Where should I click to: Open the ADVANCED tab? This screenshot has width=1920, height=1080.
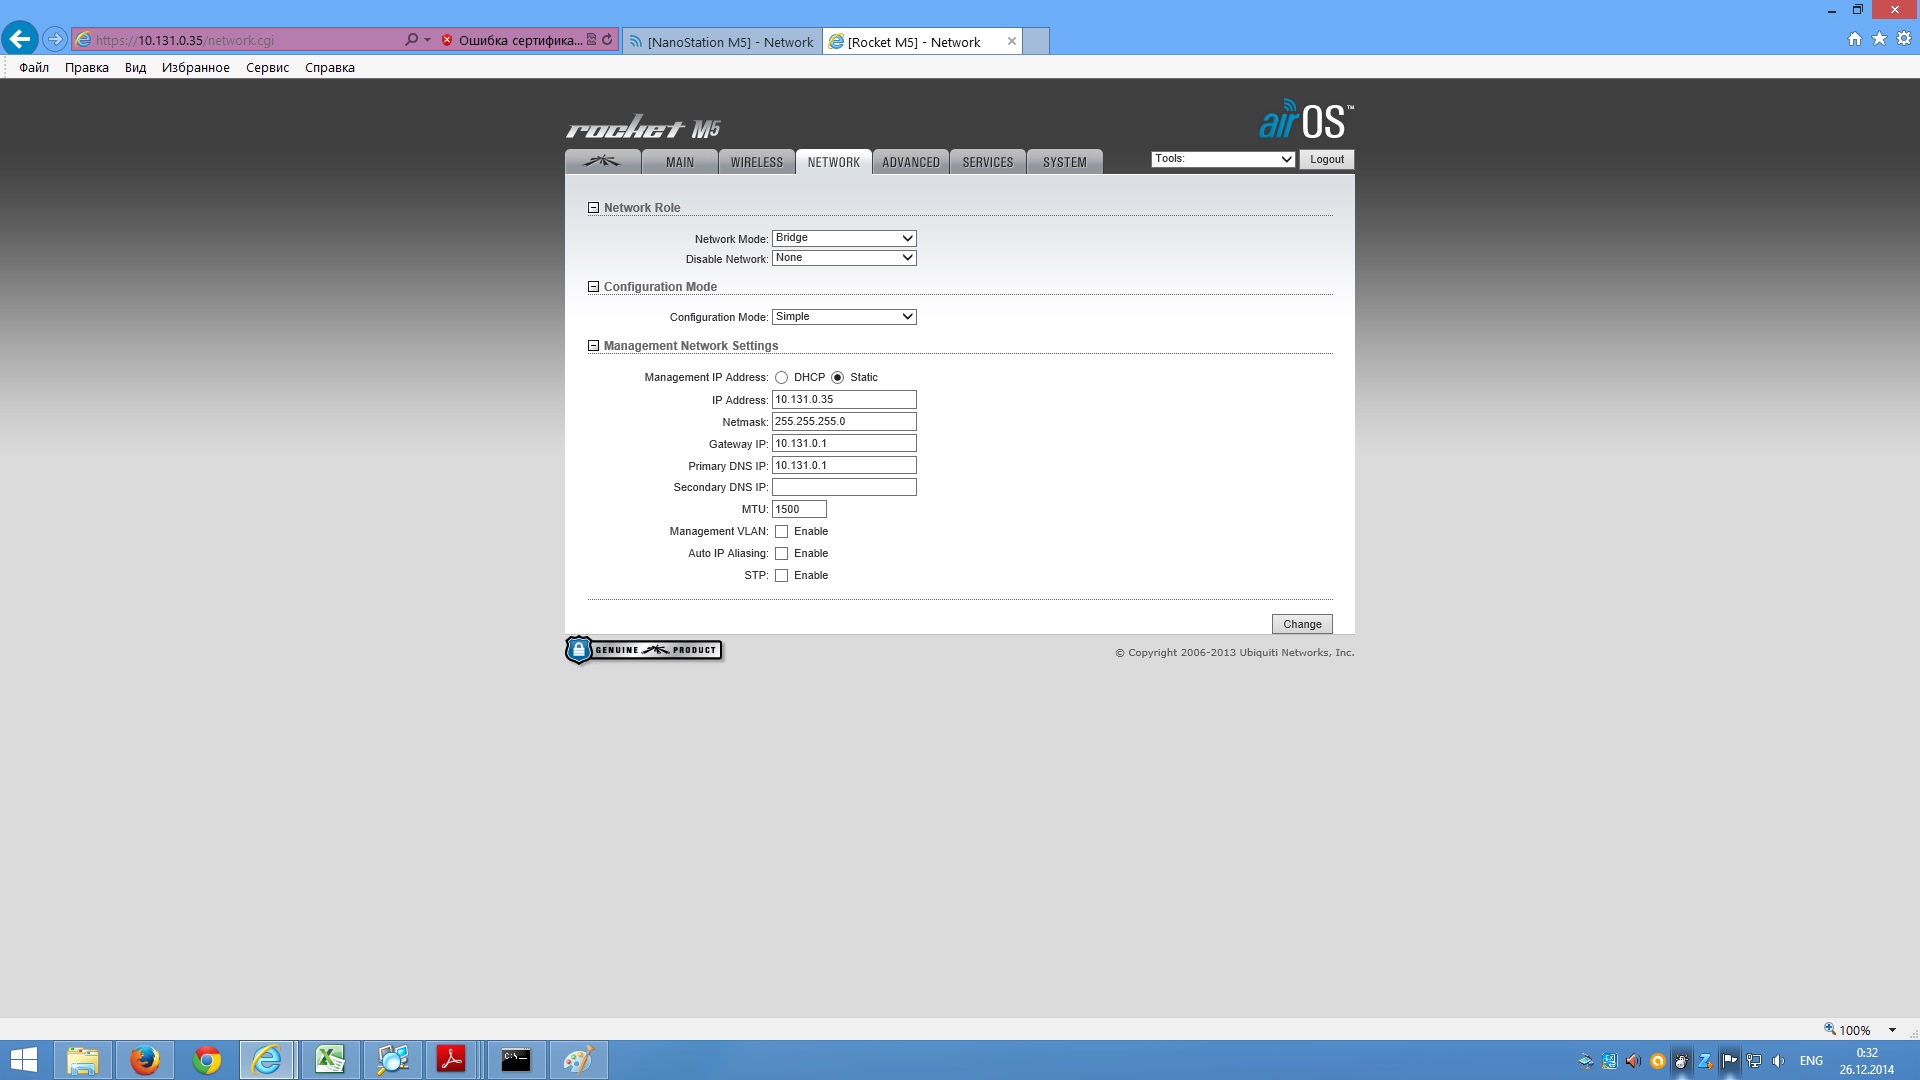pyautogui.click(x=911, y=162)
